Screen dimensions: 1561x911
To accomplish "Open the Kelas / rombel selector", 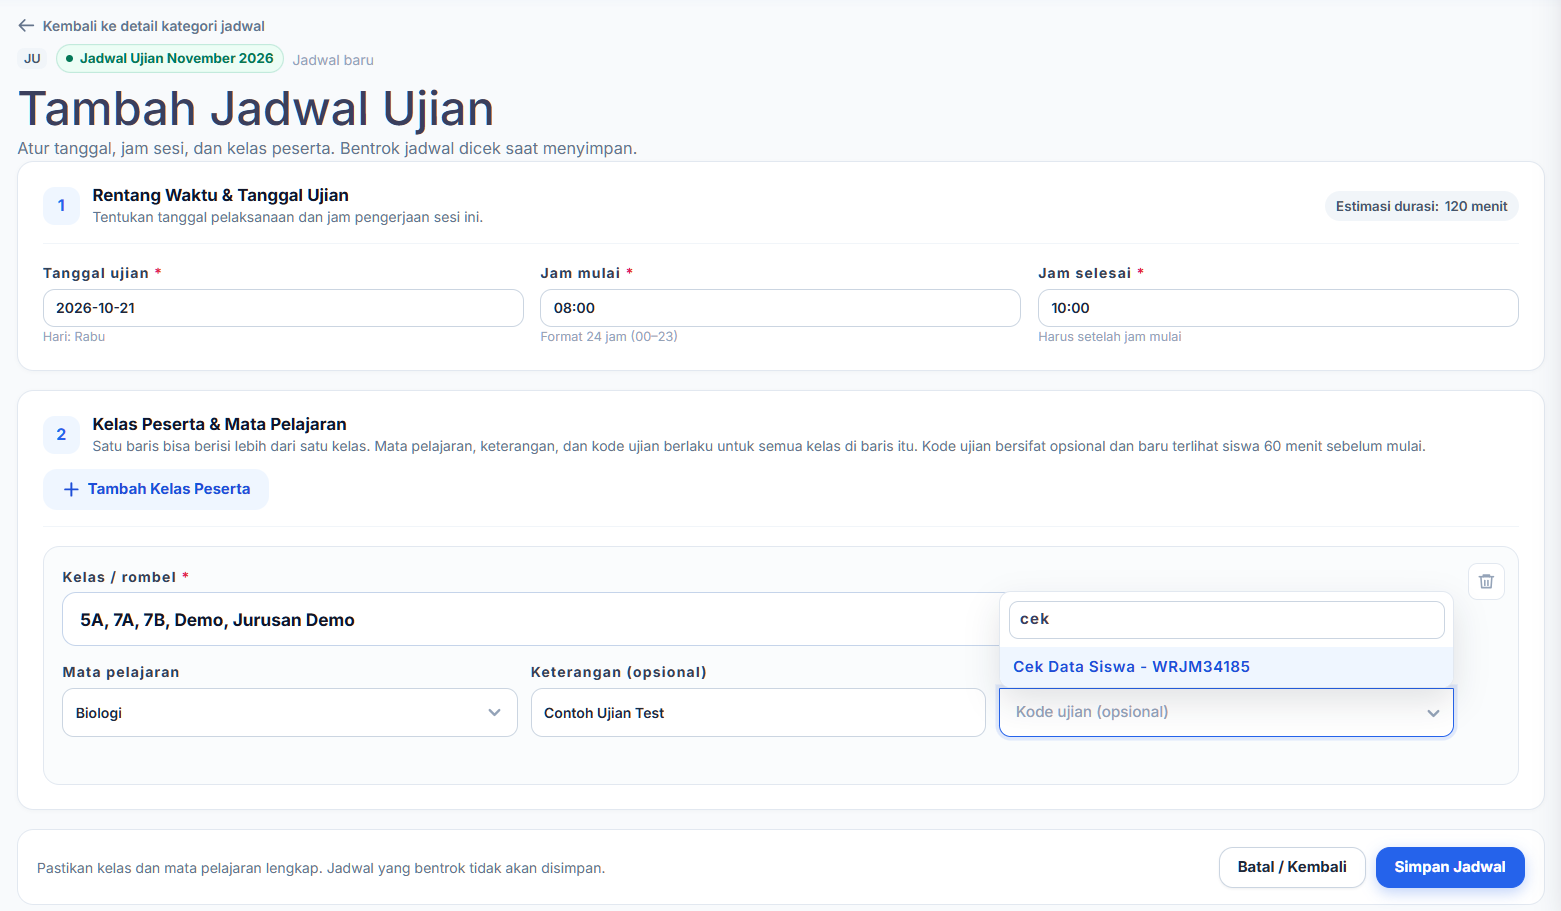I will coord(530,620).
